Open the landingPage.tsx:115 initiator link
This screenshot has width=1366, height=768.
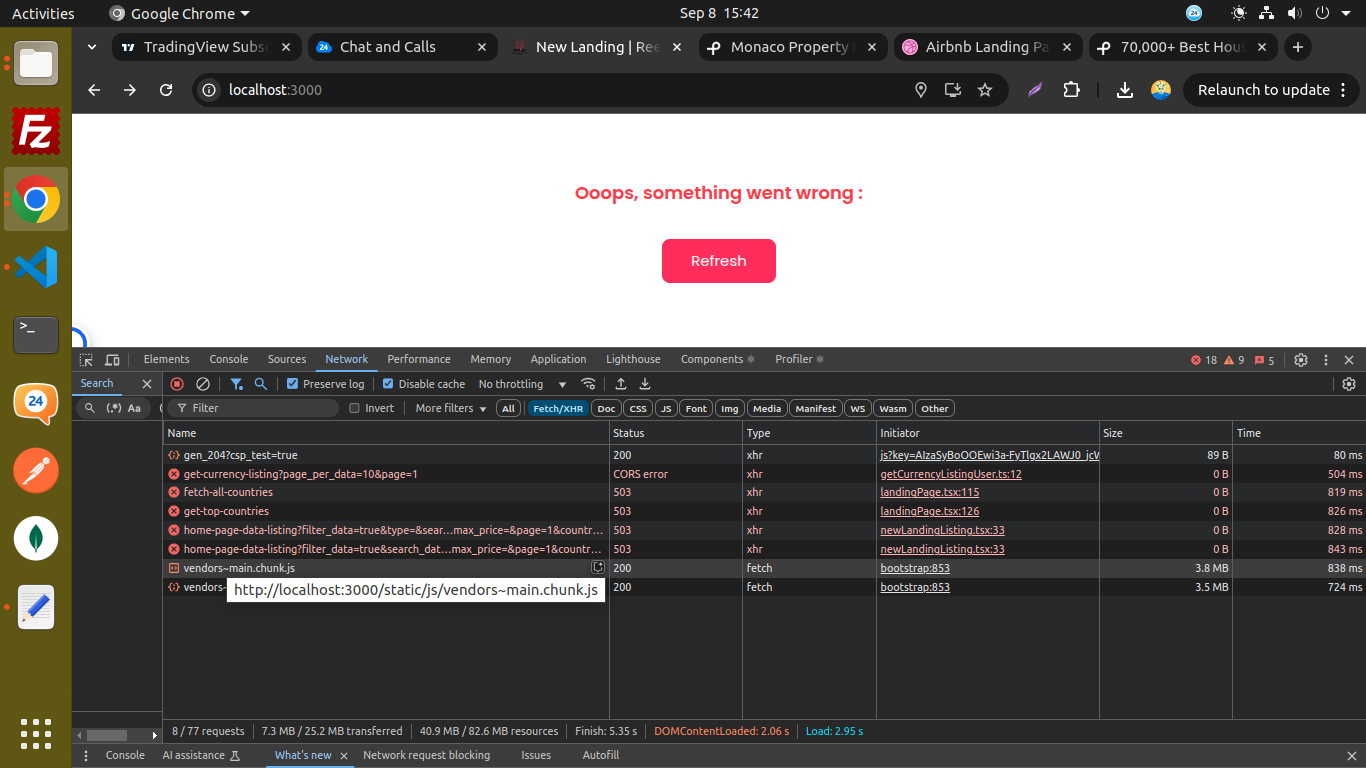[x=929, y=492]
